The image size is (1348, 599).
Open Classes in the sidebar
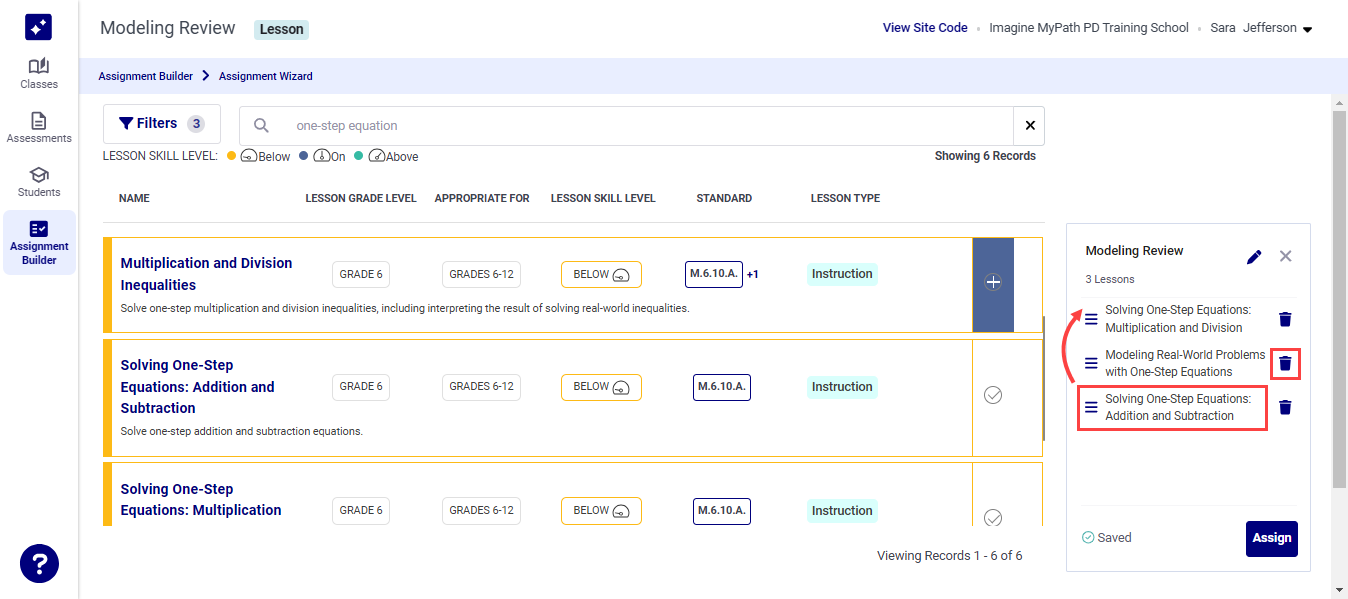coord(39,74)
